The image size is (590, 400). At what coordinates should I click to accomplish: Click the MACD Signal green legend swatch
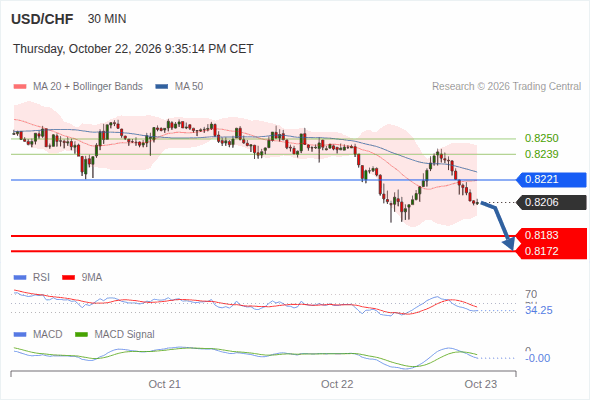(81, 335)
